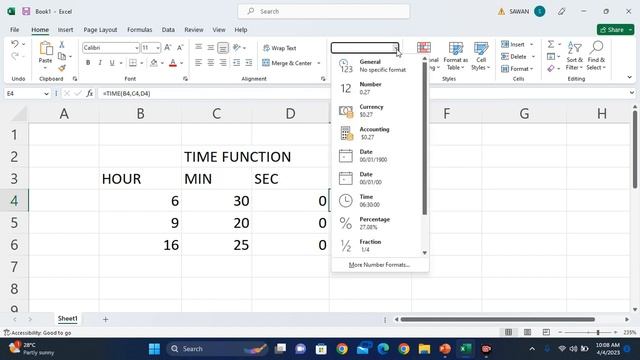Click the Borders icon

(x=133, y=63)
